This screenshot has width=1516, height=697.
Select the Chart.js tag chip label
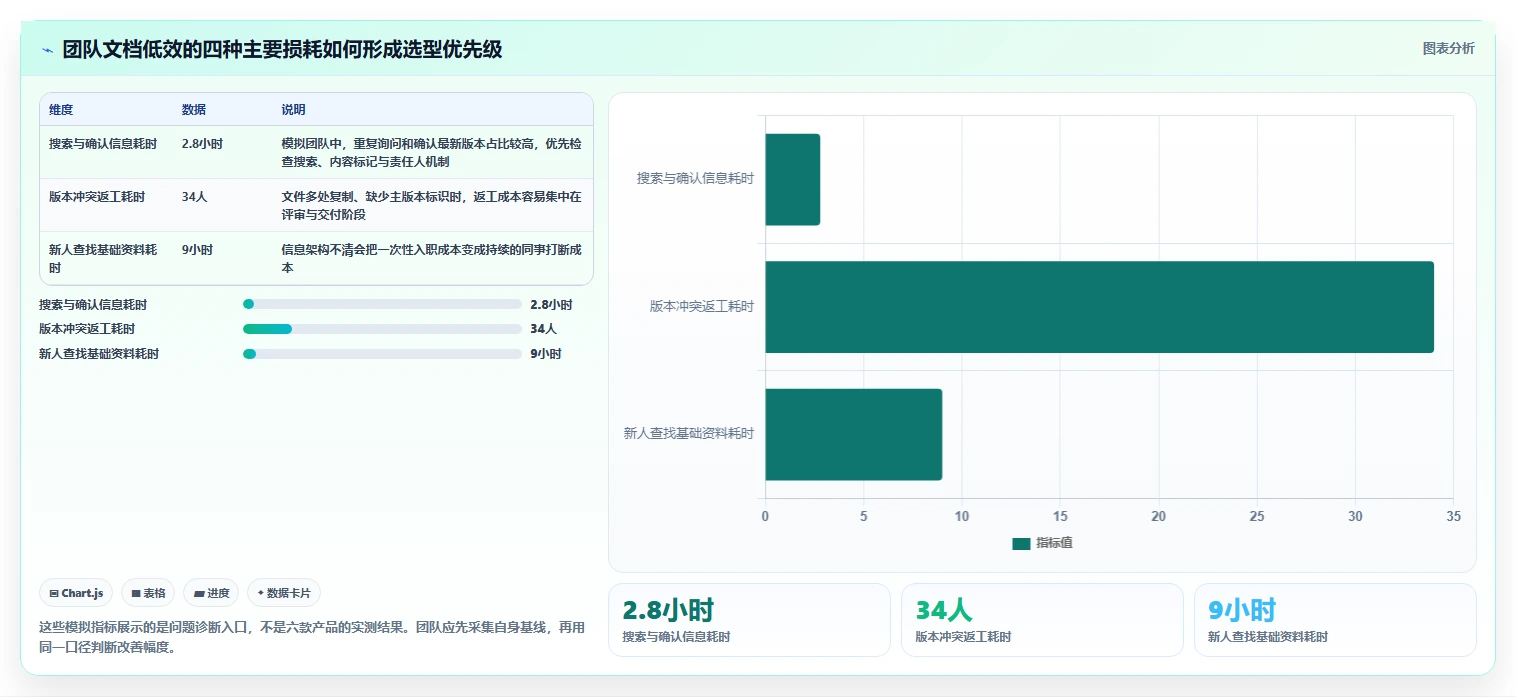coord(82,593)
